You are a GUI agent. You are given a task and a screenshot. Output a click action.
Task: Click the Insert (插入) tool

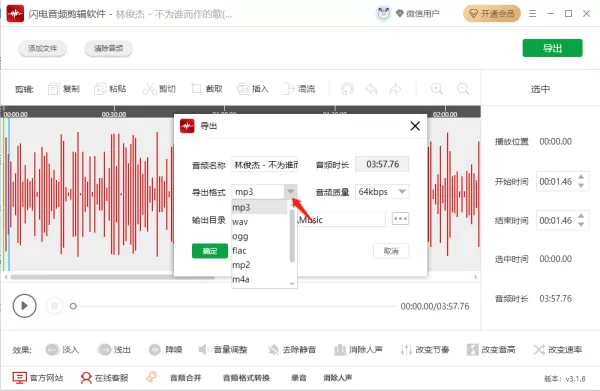pyautogui.click(x=253, y=89)
